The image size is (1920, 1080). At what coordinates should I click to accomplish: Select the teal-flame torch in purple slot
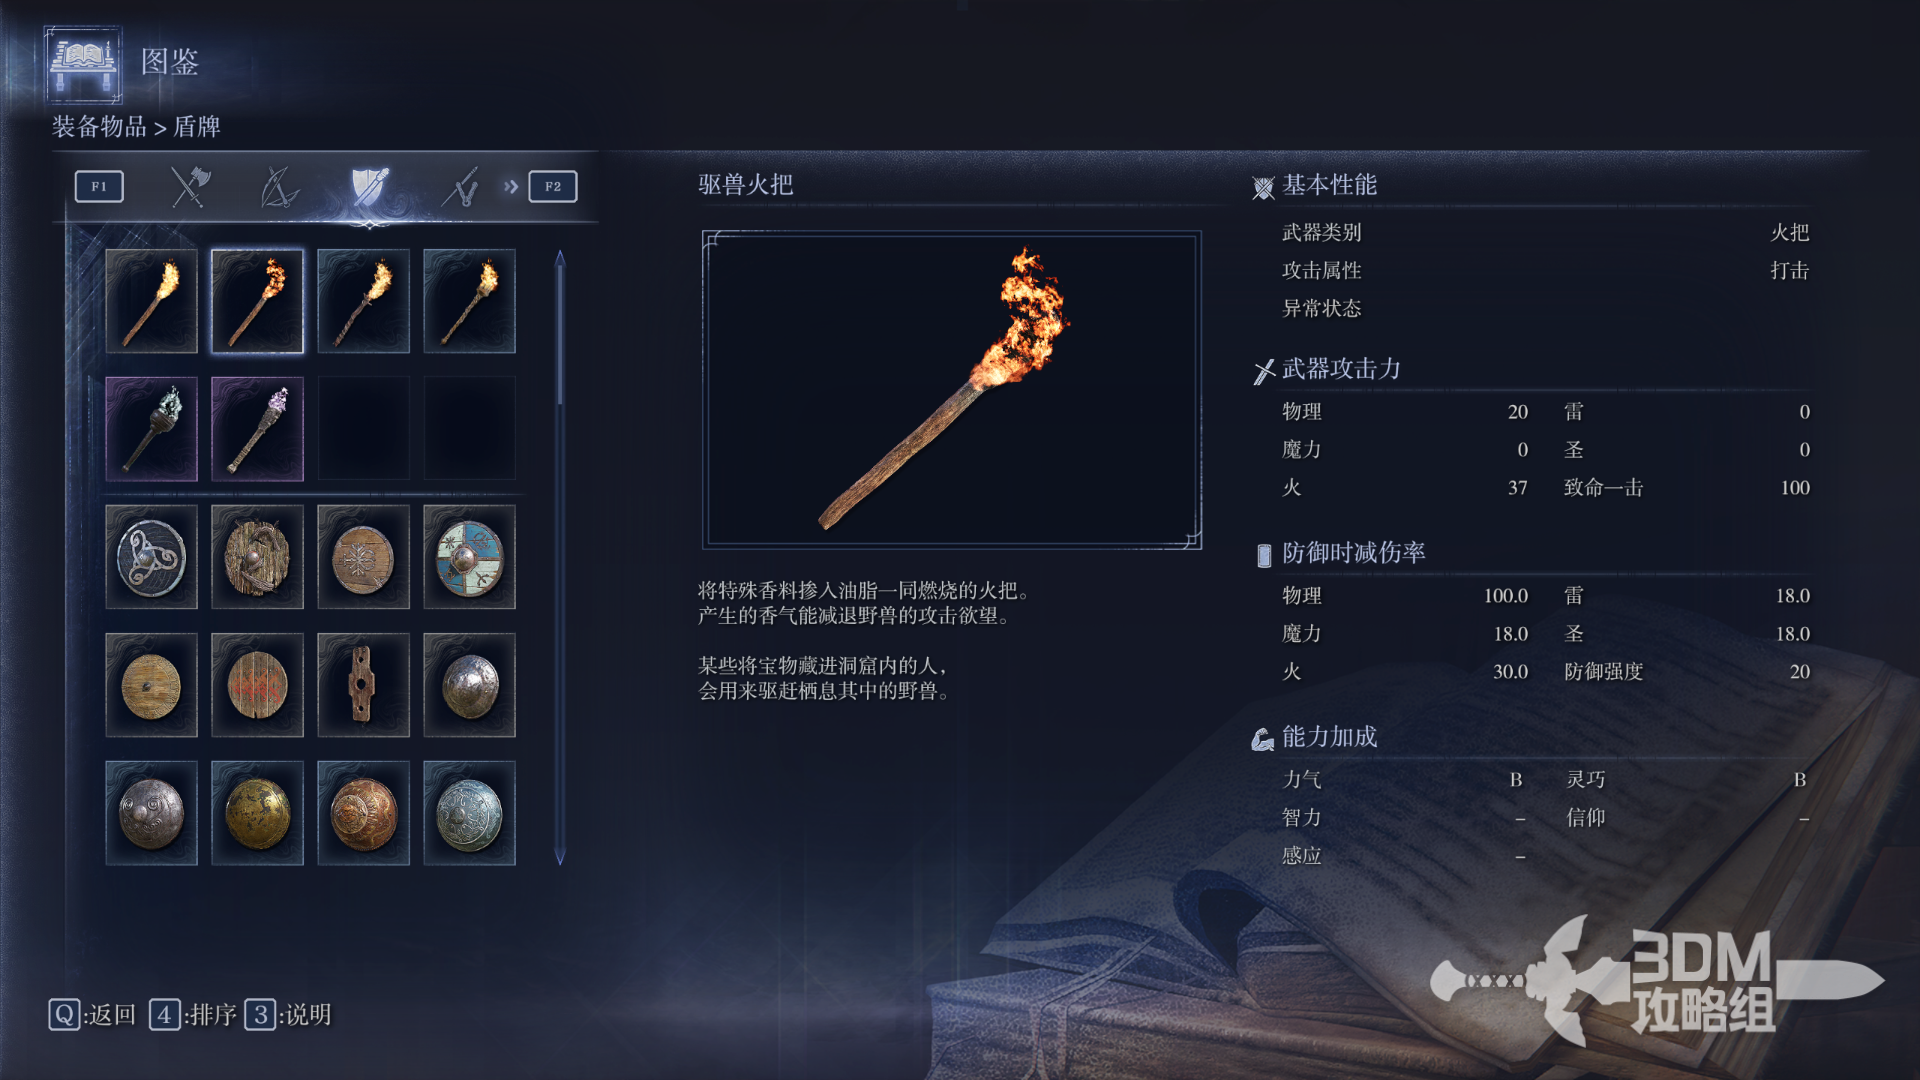pos(152,429)
